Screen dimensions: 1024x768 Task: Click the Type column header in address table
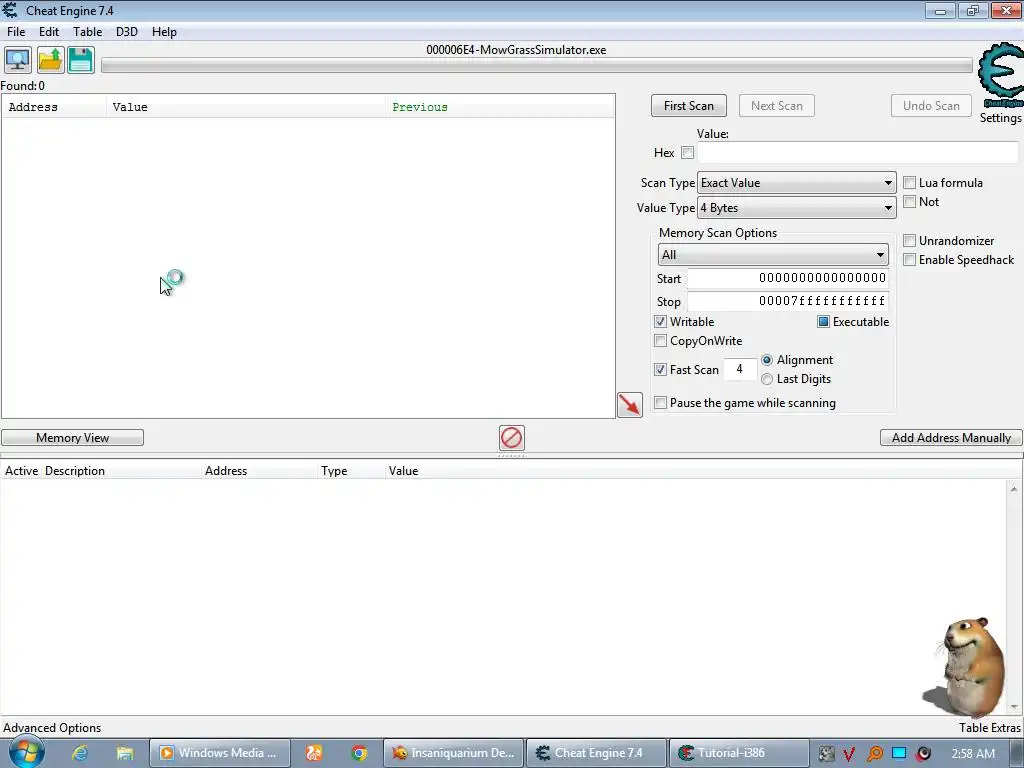[351, 471]
